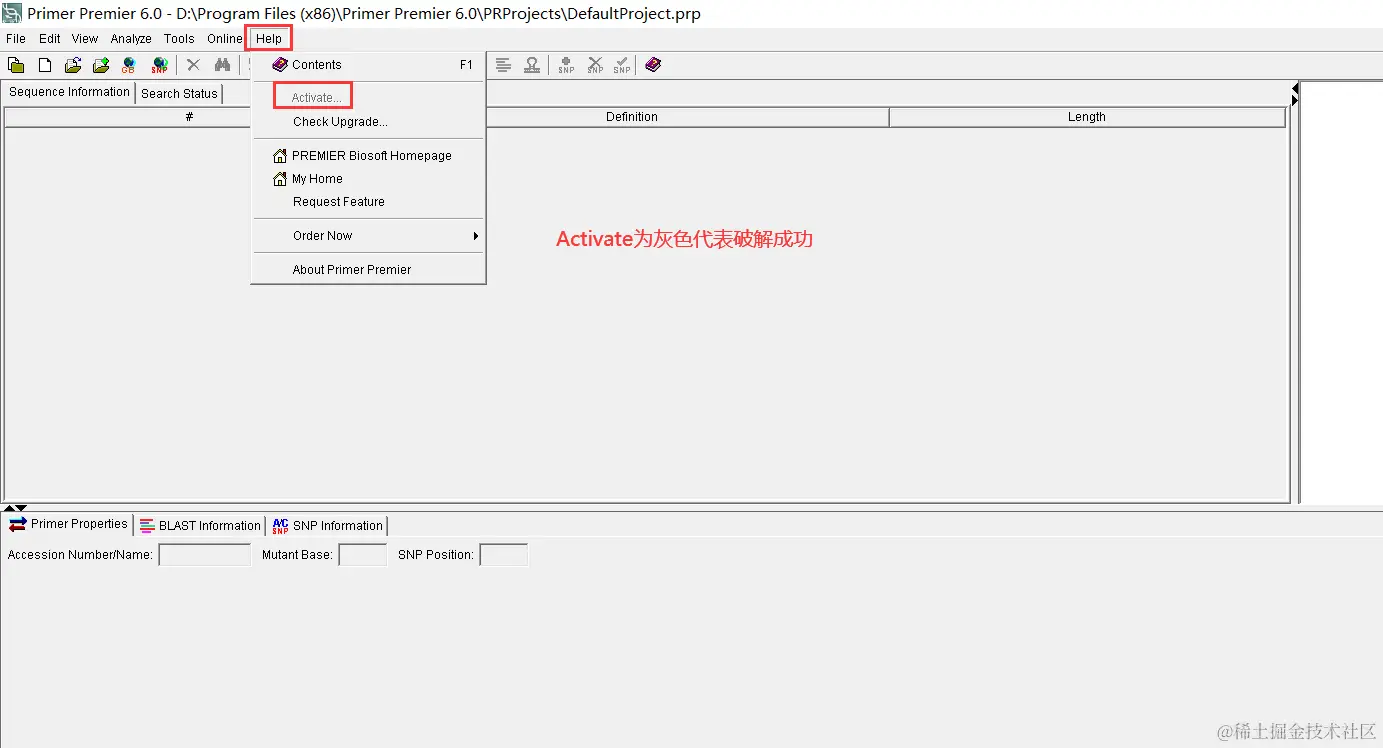The width and height of the screenshot is (1383, 748).
Task: Click the binoculars find icon
Action: 223,65
